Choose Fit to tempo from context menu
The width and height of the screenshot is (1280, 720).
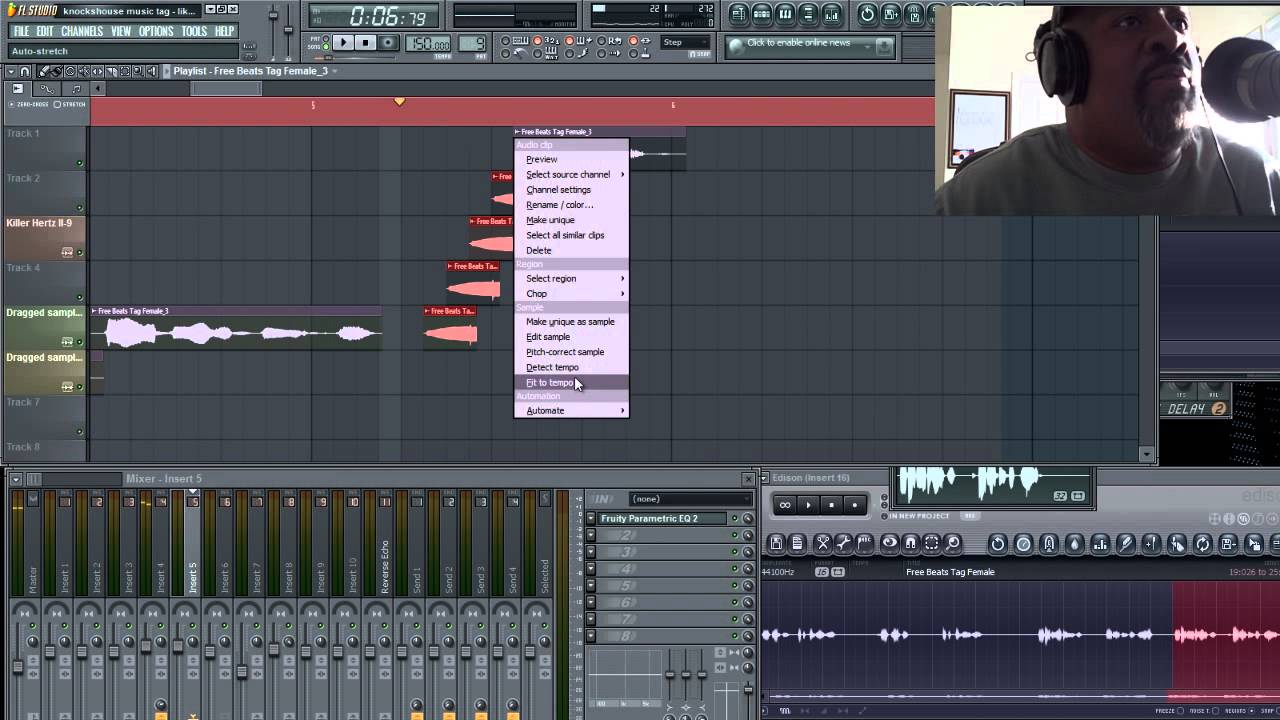(571, 382)
